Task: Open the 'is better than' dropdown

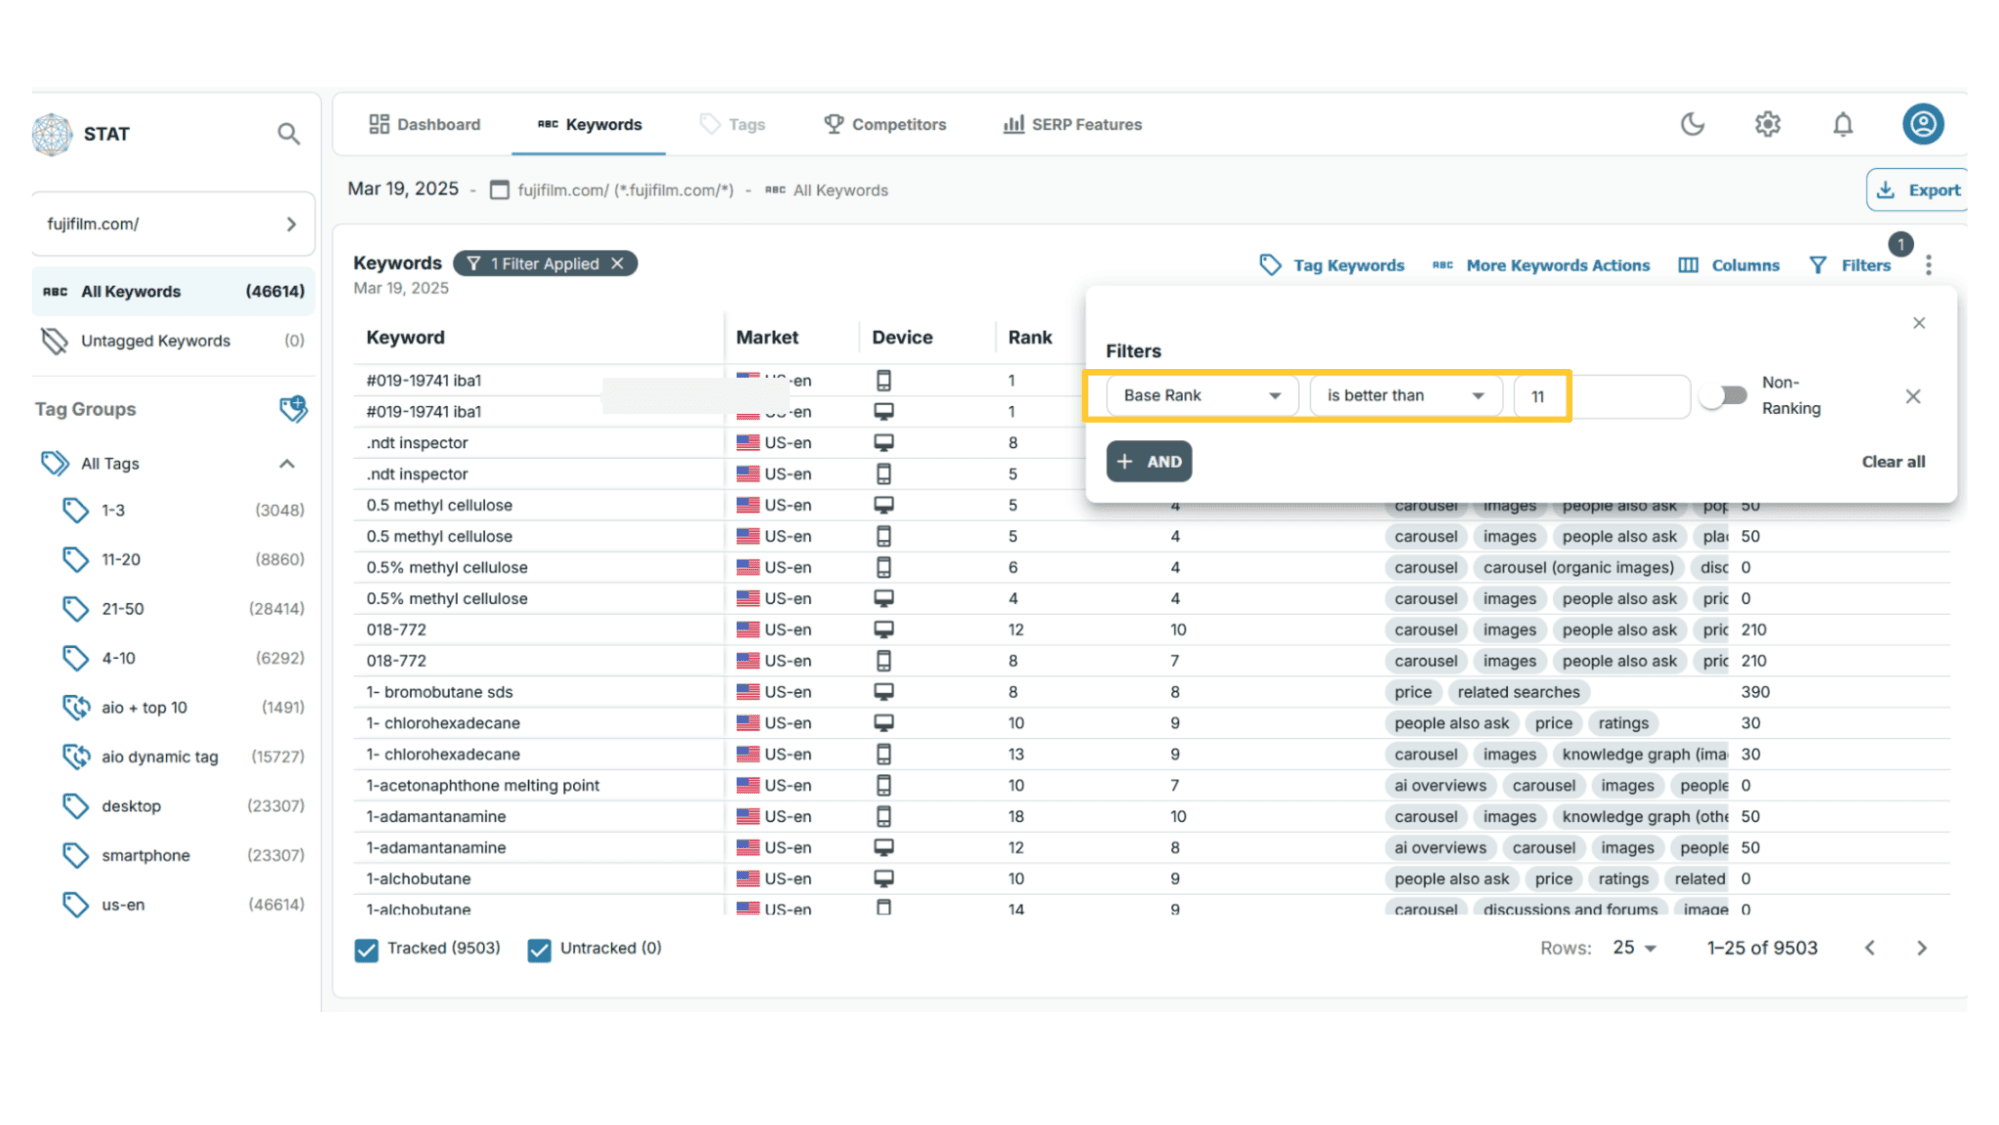Action: (1404, 396)
